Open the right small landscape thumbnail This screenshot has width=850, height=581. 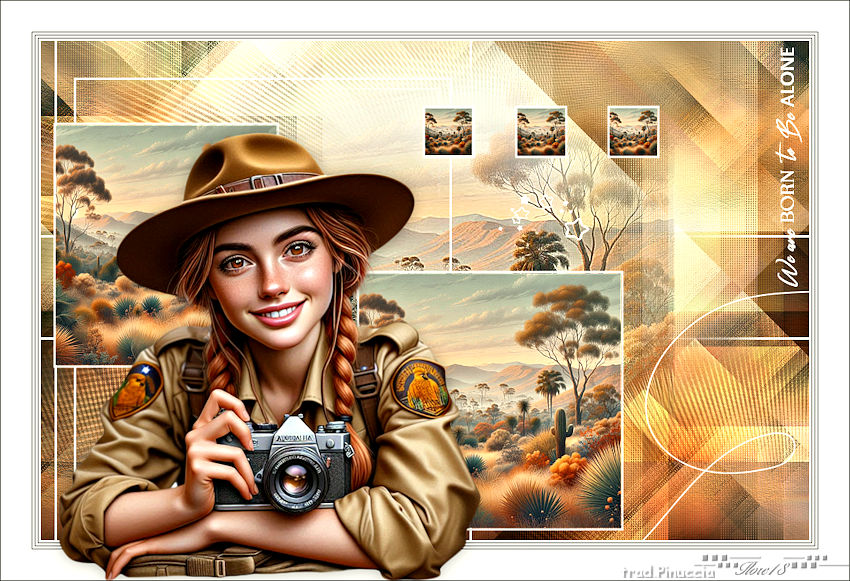coord(633,131)
